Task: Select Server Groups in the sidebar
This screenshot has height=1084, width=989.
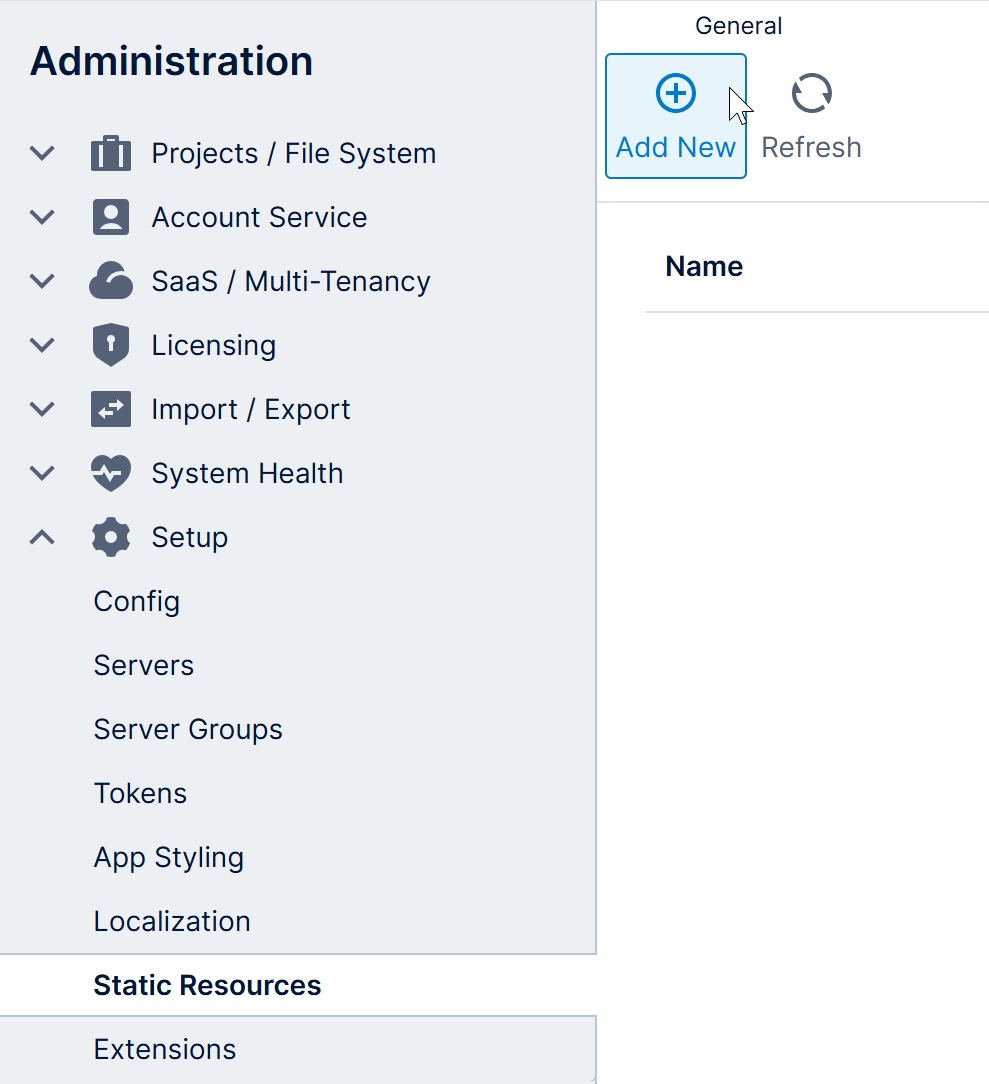Action: tap(188, 730)
